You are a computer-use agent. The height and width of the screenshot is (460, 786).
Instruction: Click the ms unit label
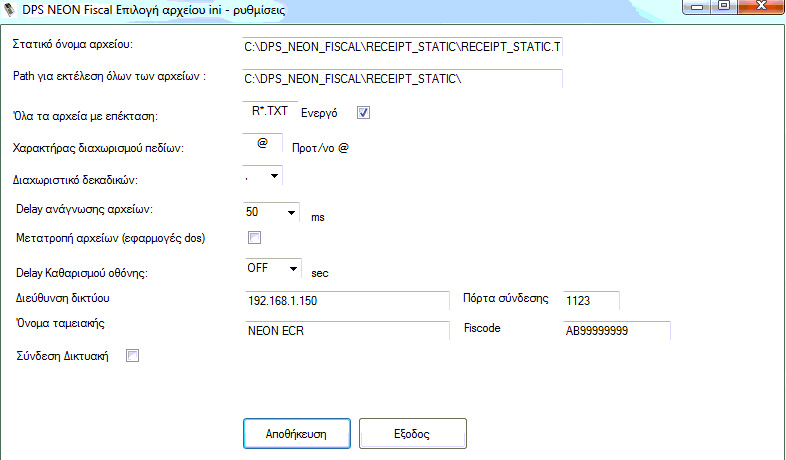pos(318,217)
